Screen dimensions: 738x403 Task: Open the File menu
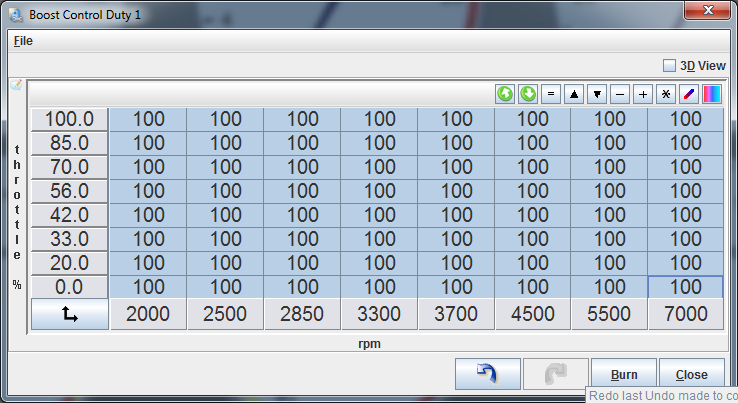23,41
